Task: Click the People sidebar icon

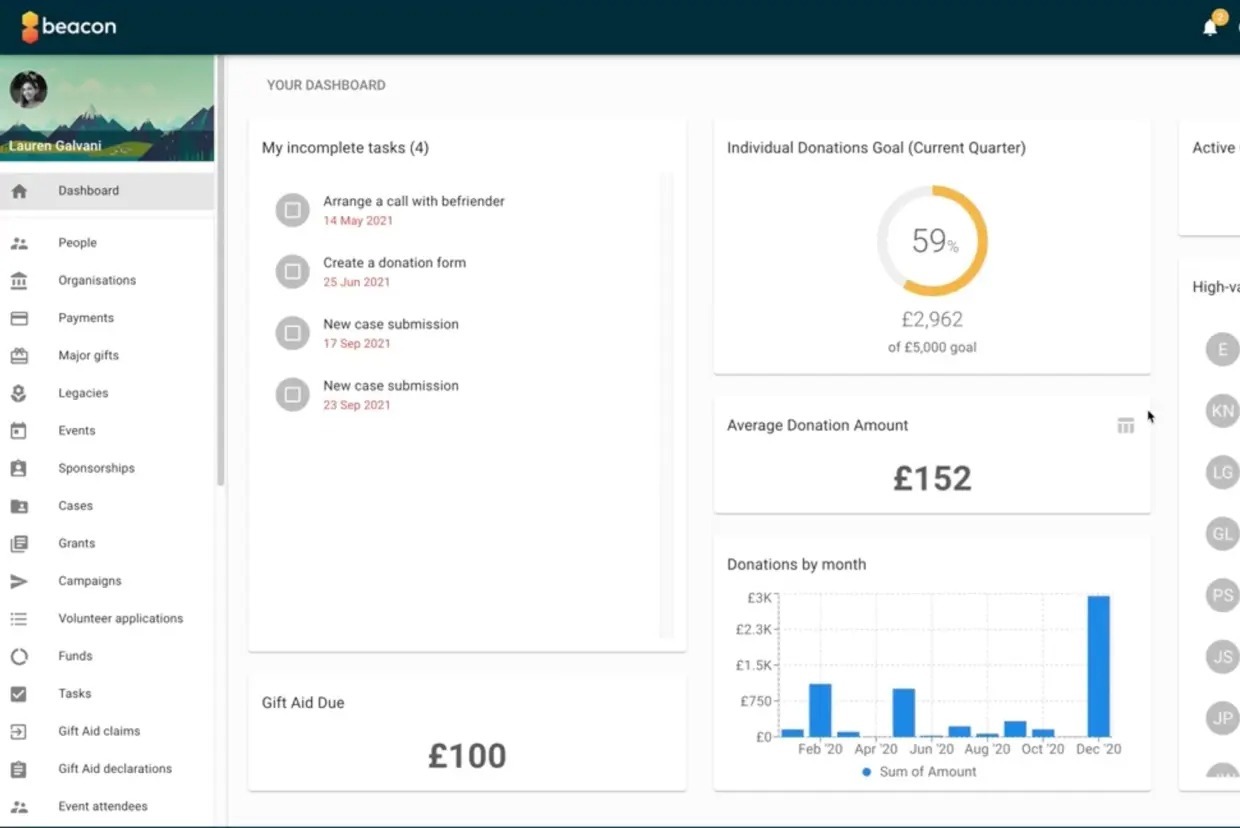Action: [x=19, y=243]
